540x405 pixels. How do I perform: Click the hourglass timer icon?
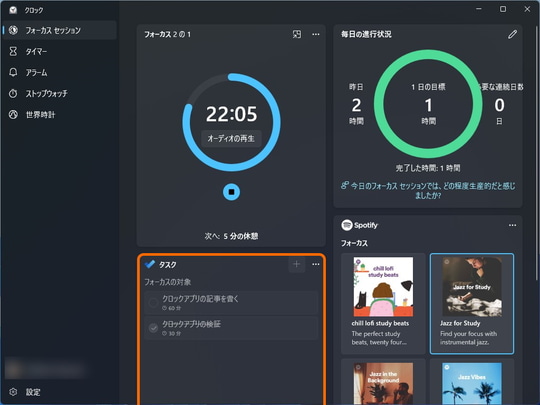coord(13,52)
